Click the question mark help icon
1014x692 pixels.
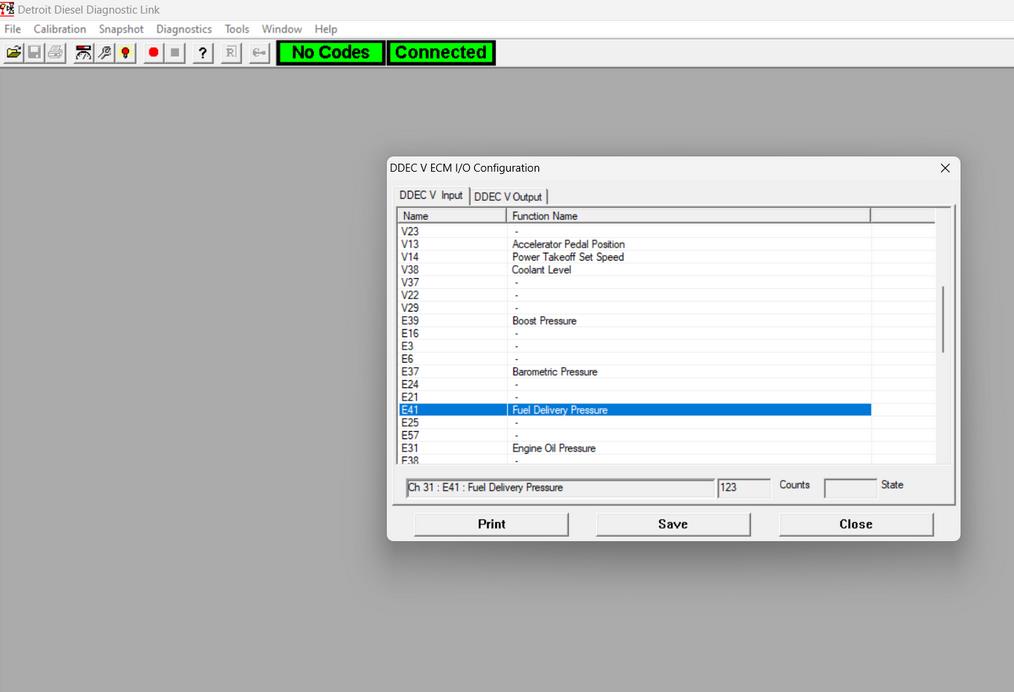203,53
